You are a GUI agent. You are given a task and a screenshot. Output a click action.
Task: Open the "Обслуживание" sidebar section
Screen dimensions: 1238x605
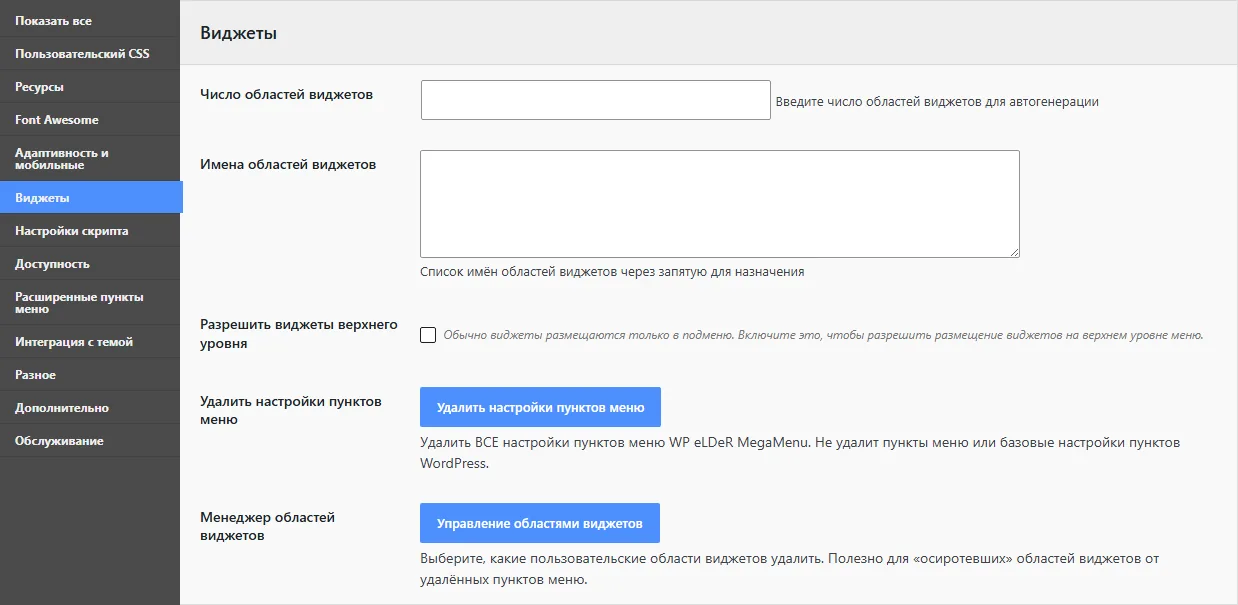pyautogui.click(x=90, y=441)
